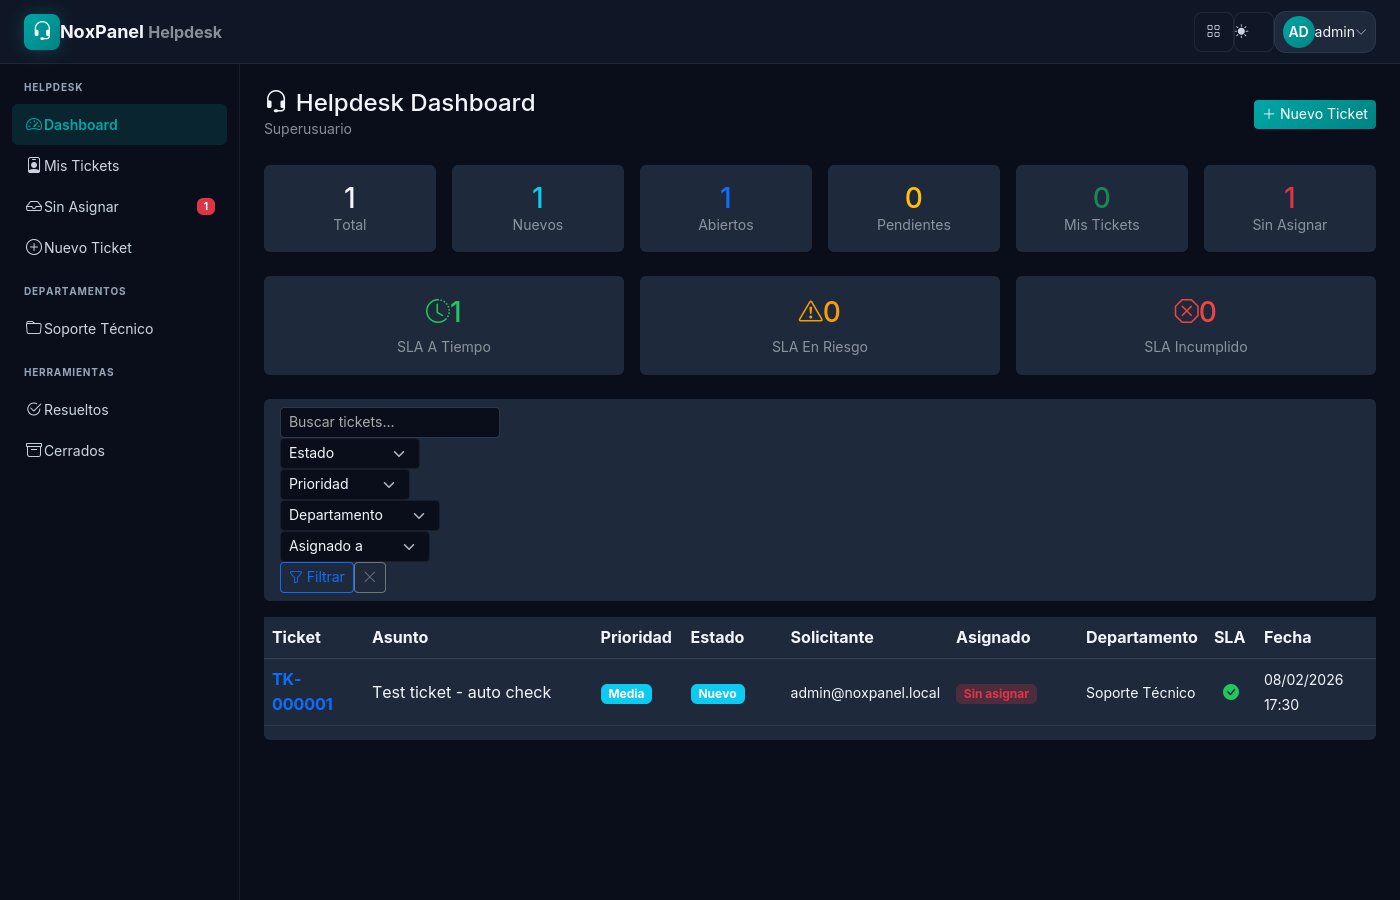Screen dimensions: 1400x900
Task: Expand the Estado dropdown filter
Action: click(x=349, y=453)
